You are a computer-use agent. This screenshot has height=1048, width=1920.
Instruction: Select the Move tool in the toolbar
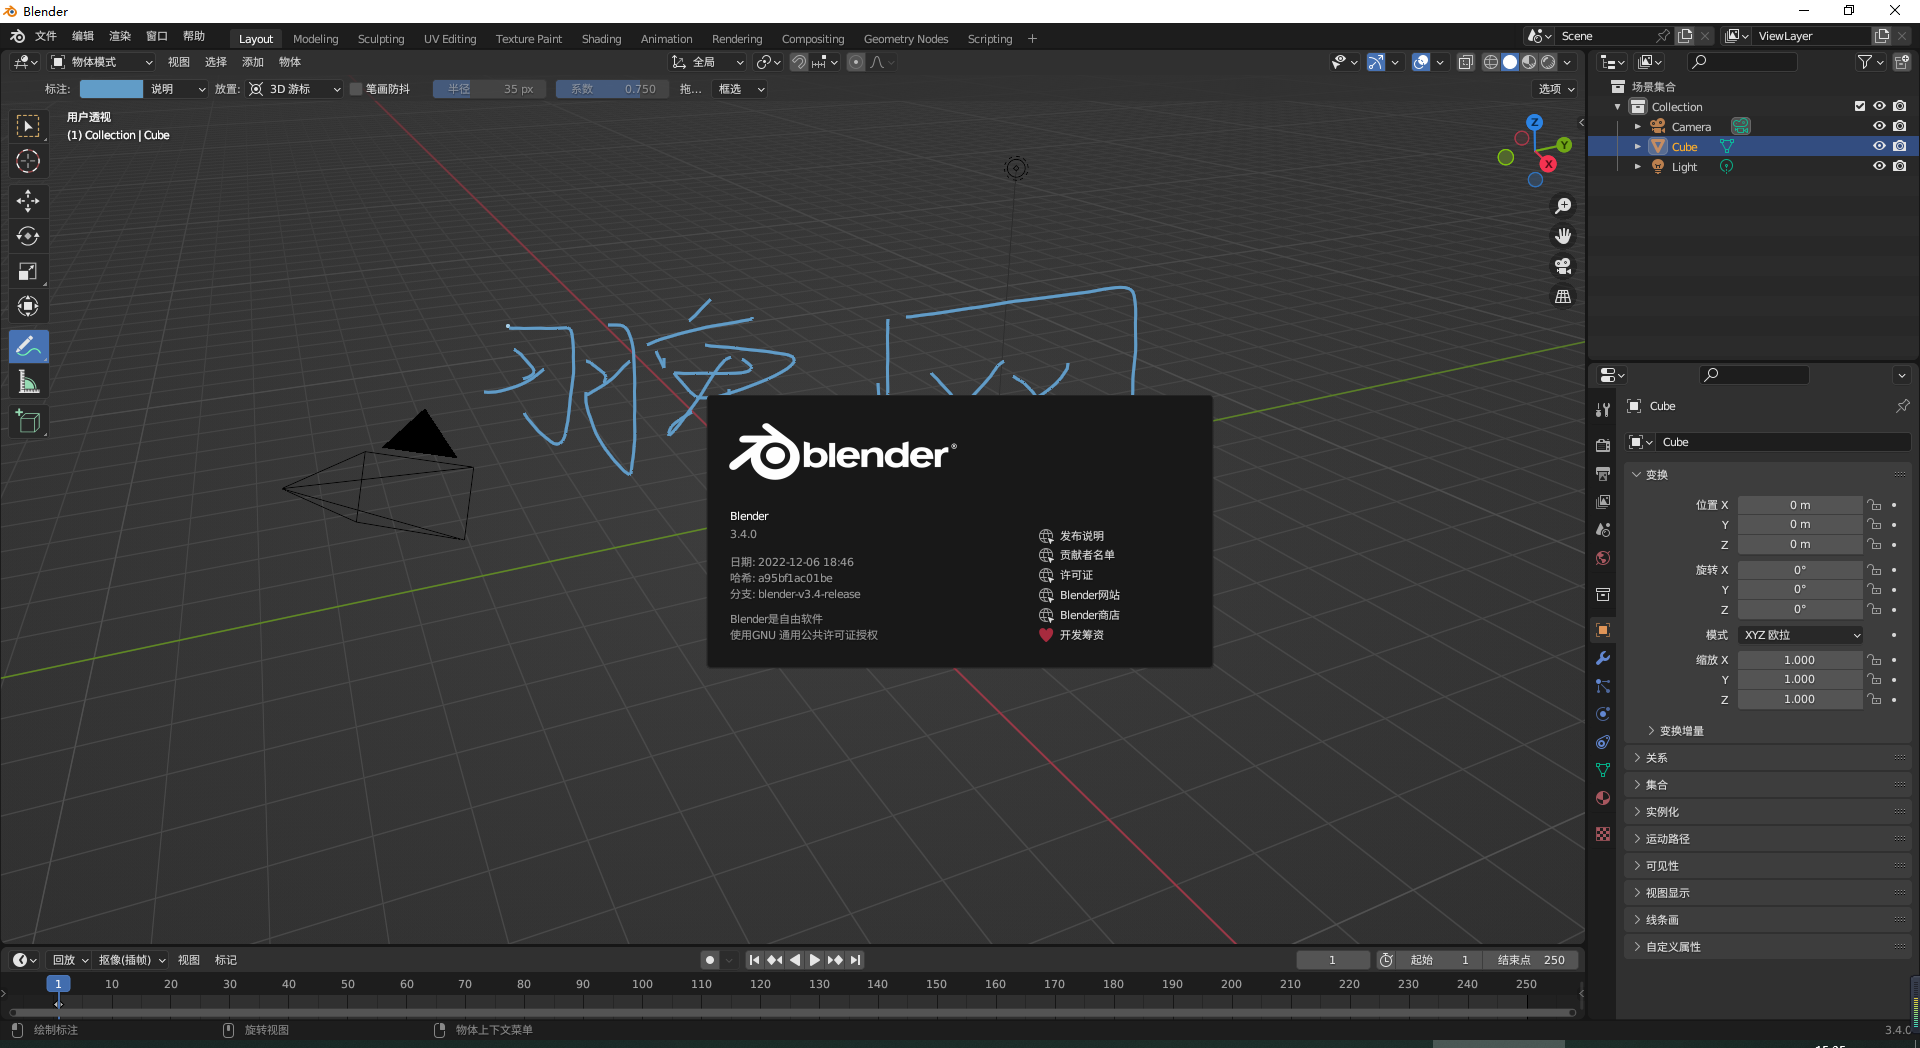[x=28, y=201]
